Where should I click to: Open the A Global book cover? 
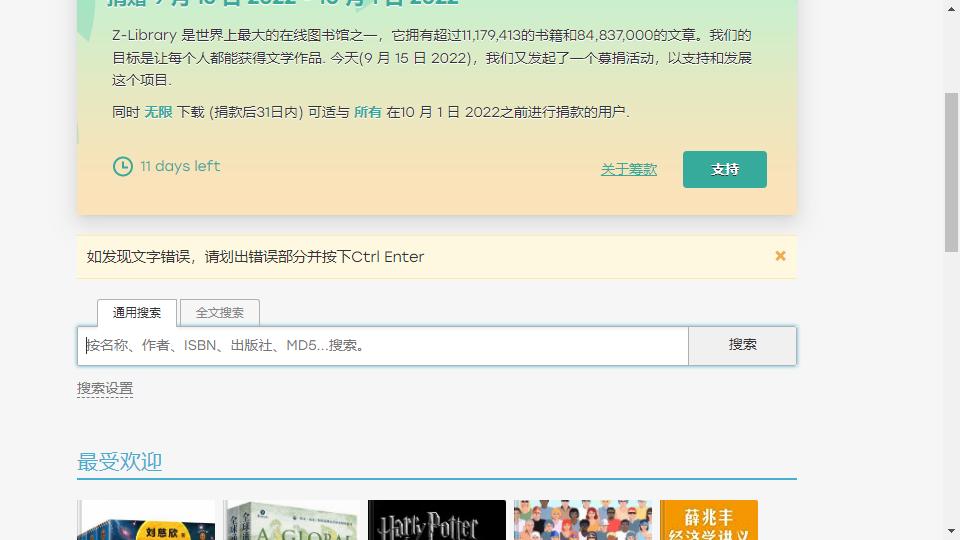tap(291, 520)
